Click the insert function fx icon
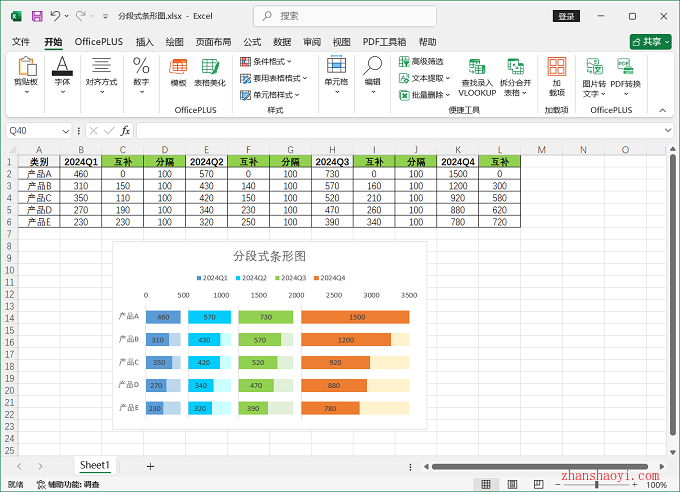 coord(125,131)
